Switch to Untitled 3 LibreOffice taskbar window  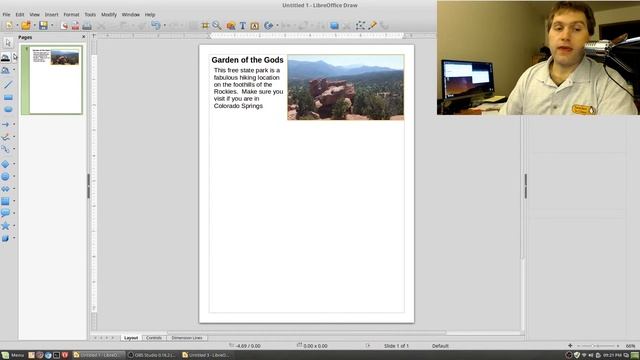pos(206,355)
